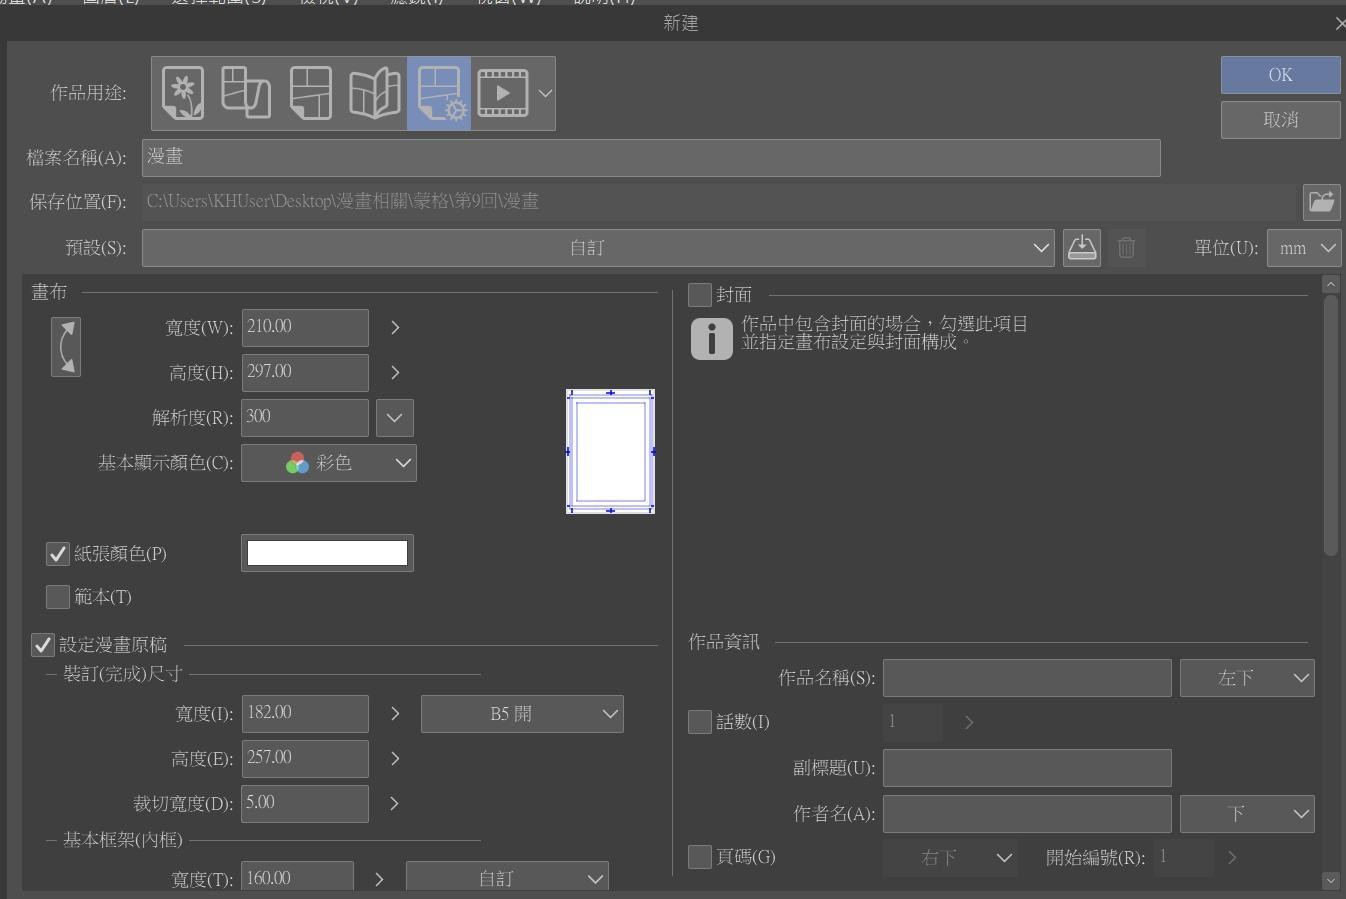Select the Doujinshi book work purpose icon
Viewport: 1346px width, 899px height.
(374, 93)
